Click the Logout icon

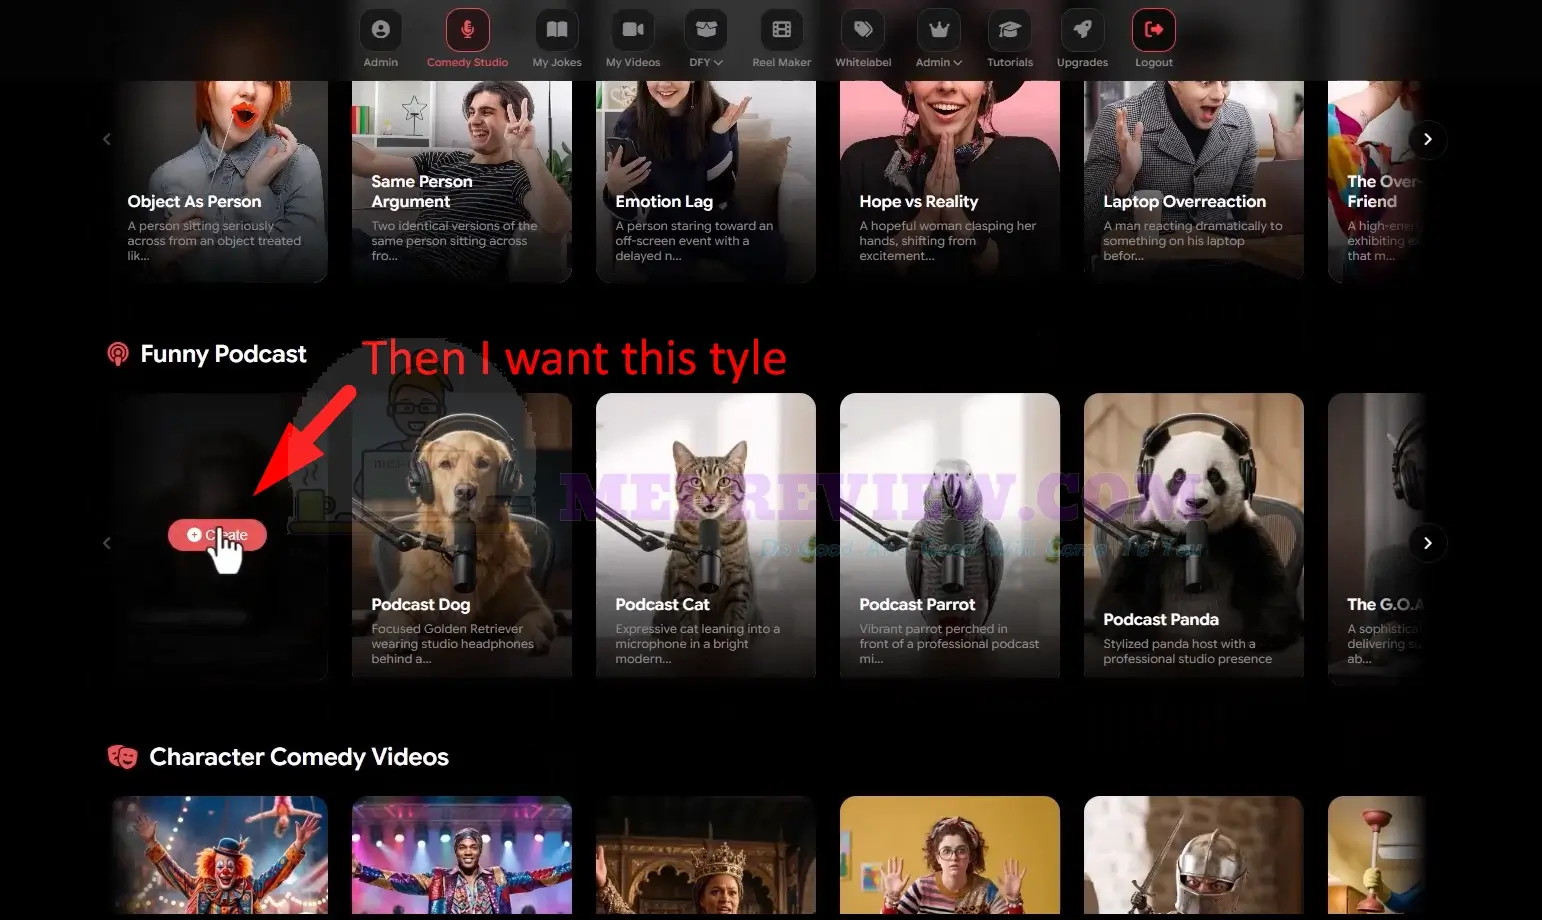[x=1154, y=30]
